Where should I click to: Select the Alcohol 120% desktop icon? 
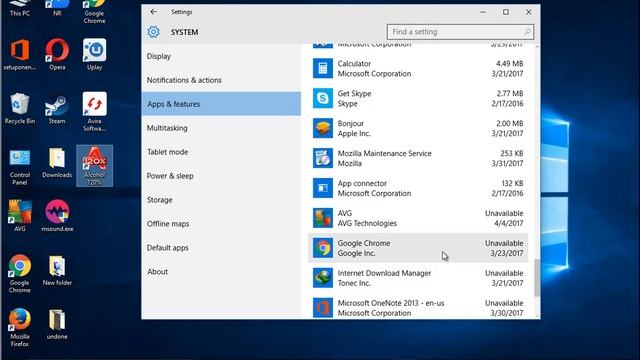coord(94,165)
